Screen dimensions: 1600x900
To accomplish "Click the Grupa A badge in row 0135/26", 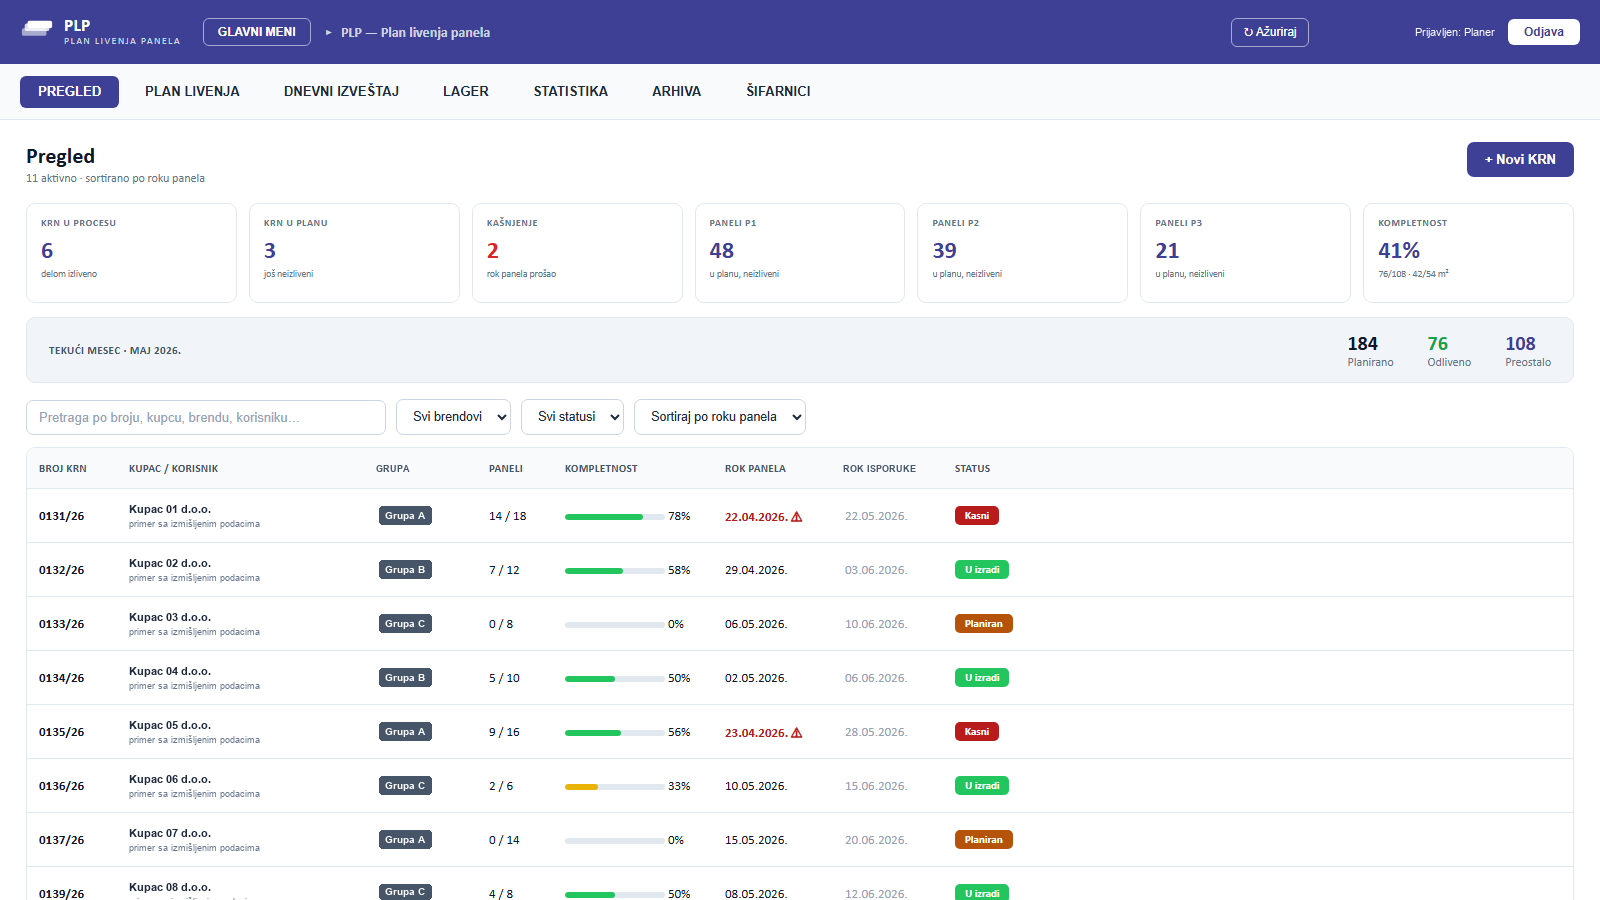I will (405, 732).
